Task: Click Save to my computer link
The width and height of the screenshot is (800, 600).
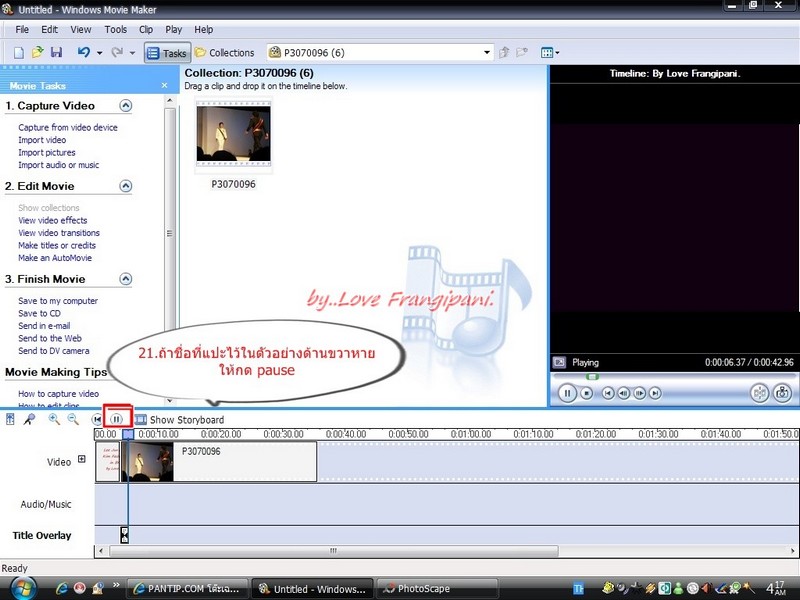Action: pos(58,301)
